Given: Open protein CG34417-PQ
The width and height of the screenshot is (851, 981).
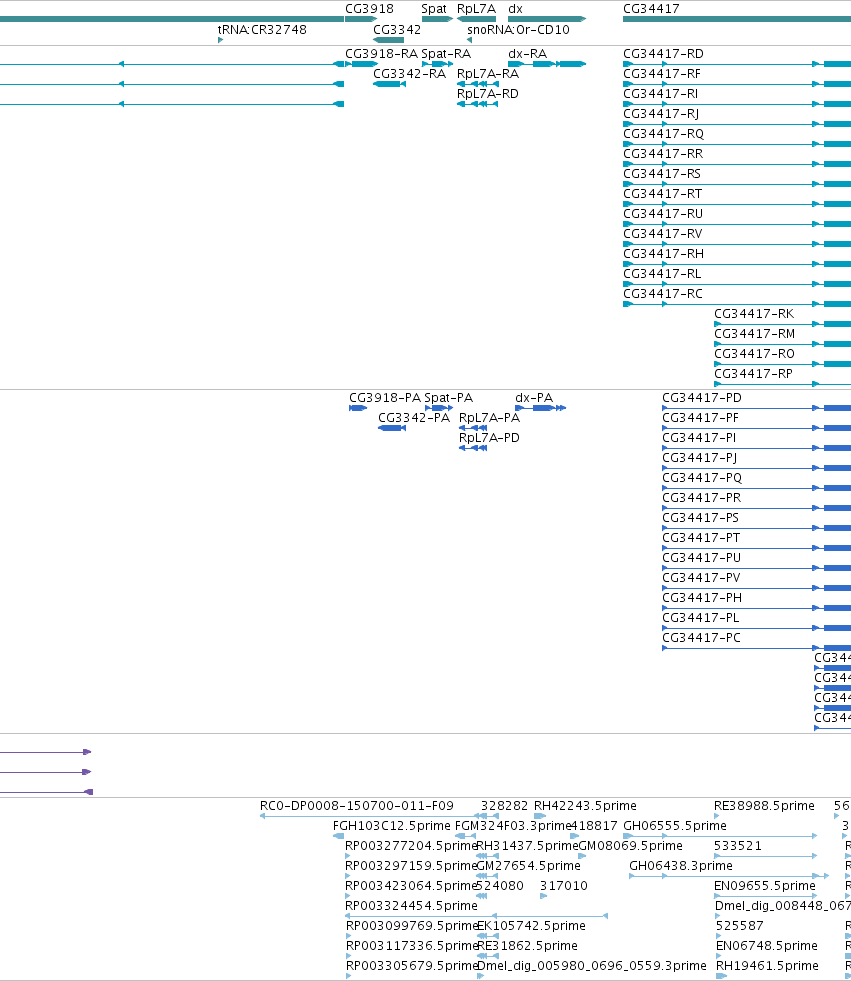Looking at the screenshot, I should pyautogui.click(x=701, y=478).
